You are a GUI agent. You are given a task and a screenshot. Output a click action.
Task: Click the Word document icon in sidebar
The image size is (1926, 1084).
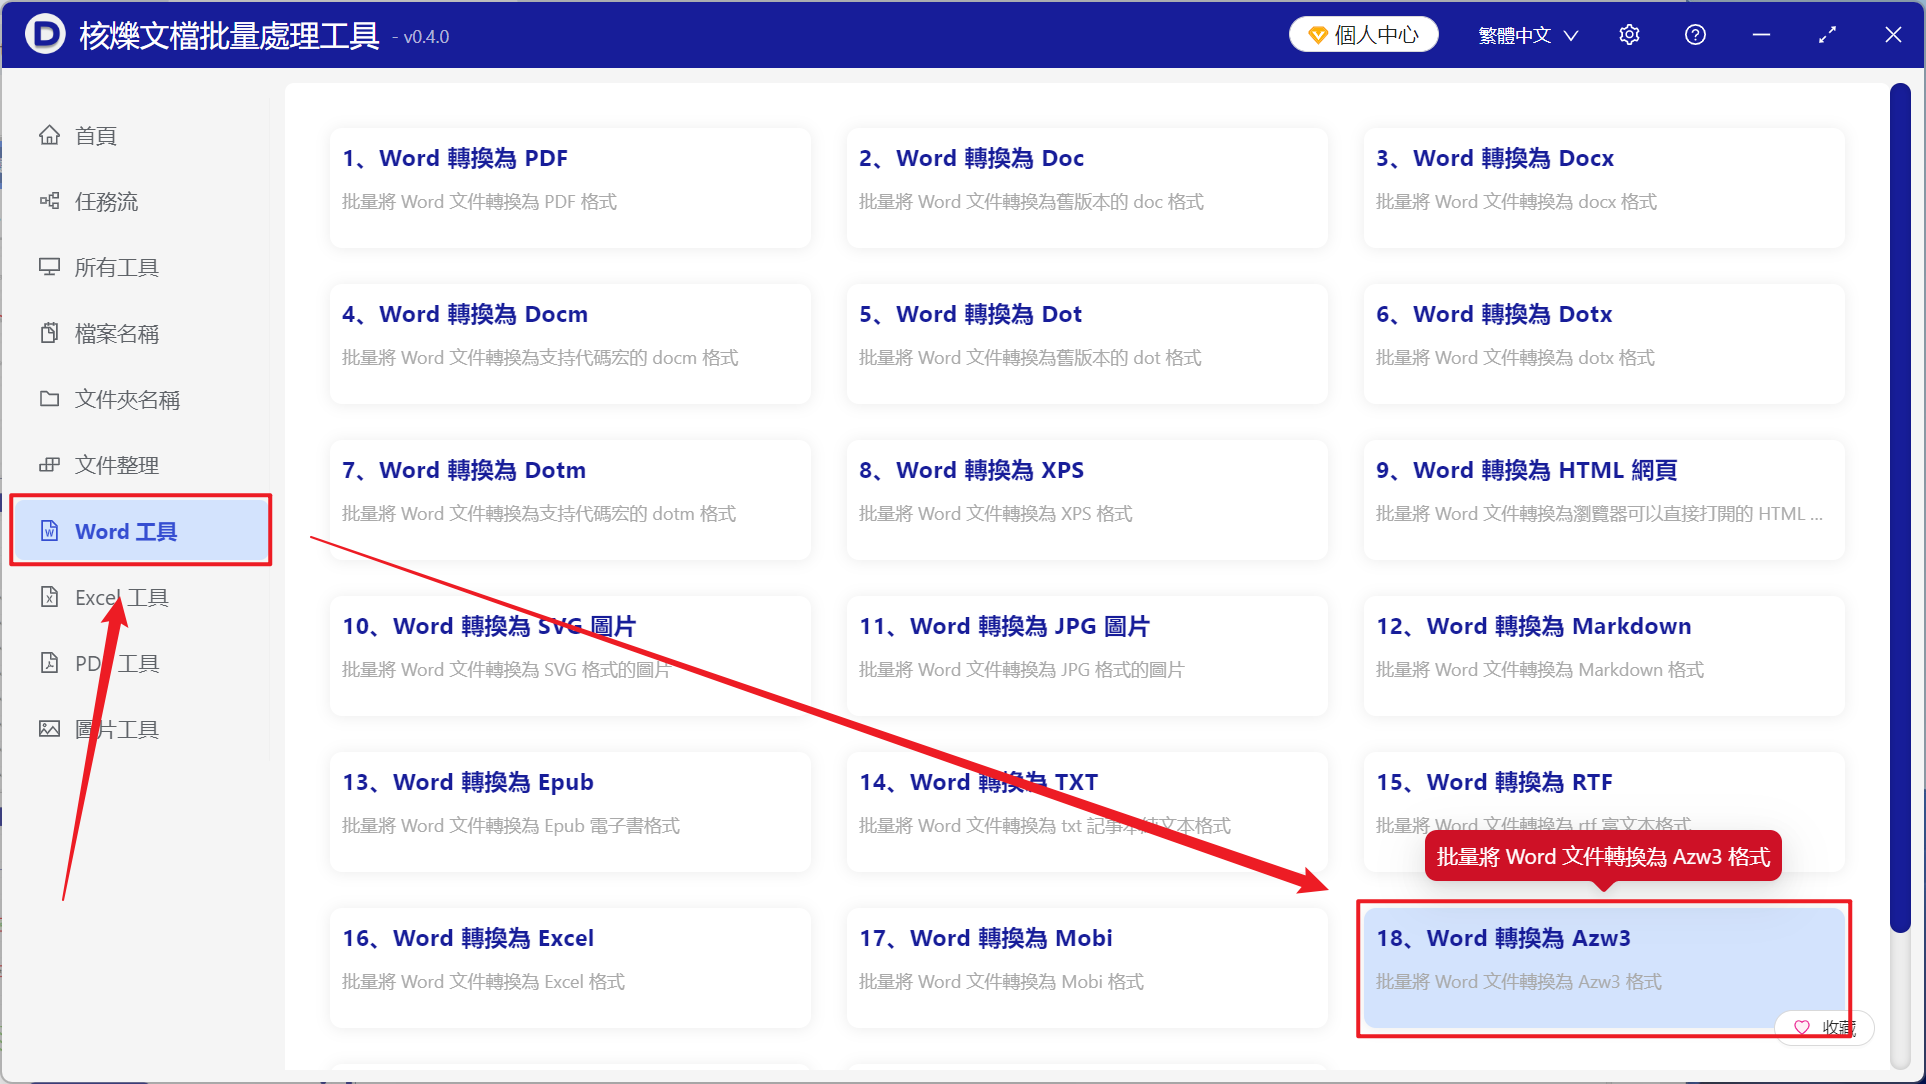coord(49,531)
